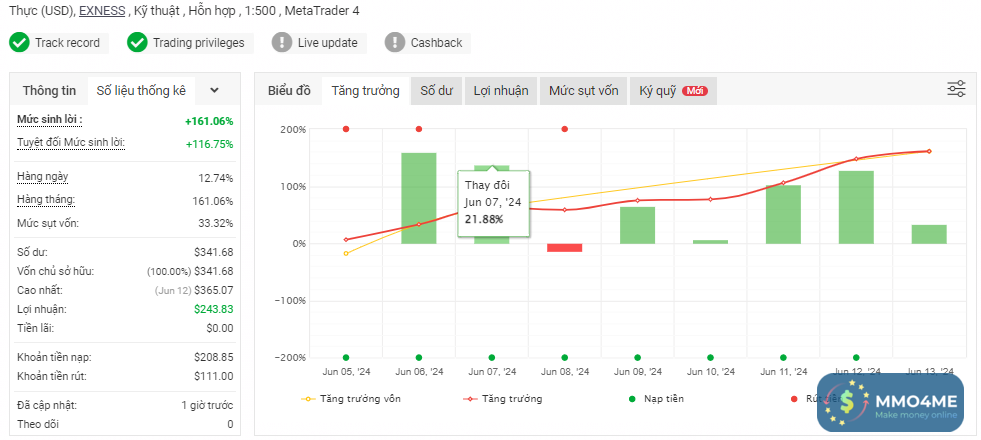Screen dimensions: 981x440
Task: Switch to the Số dư chart tab
Action: click(x=436, y=91)
